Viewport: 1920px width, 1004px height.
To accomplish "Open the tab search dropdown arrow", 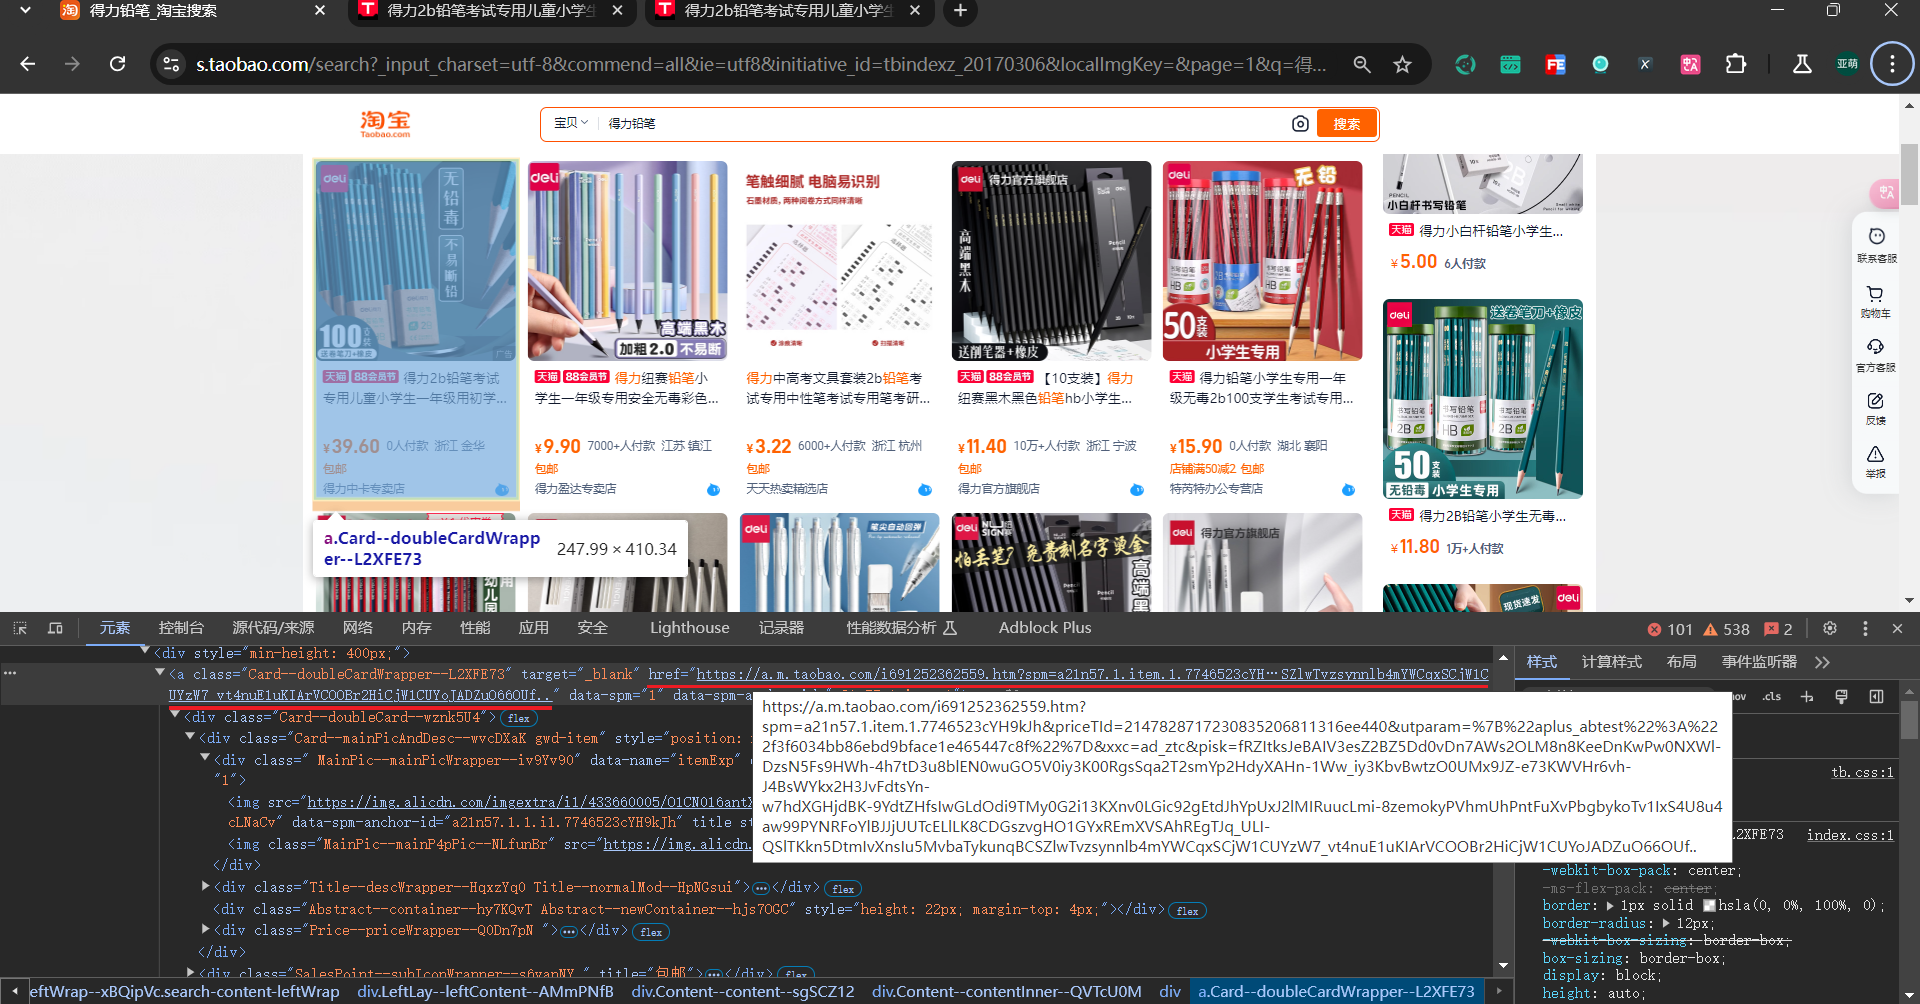I will pos(26,10).
